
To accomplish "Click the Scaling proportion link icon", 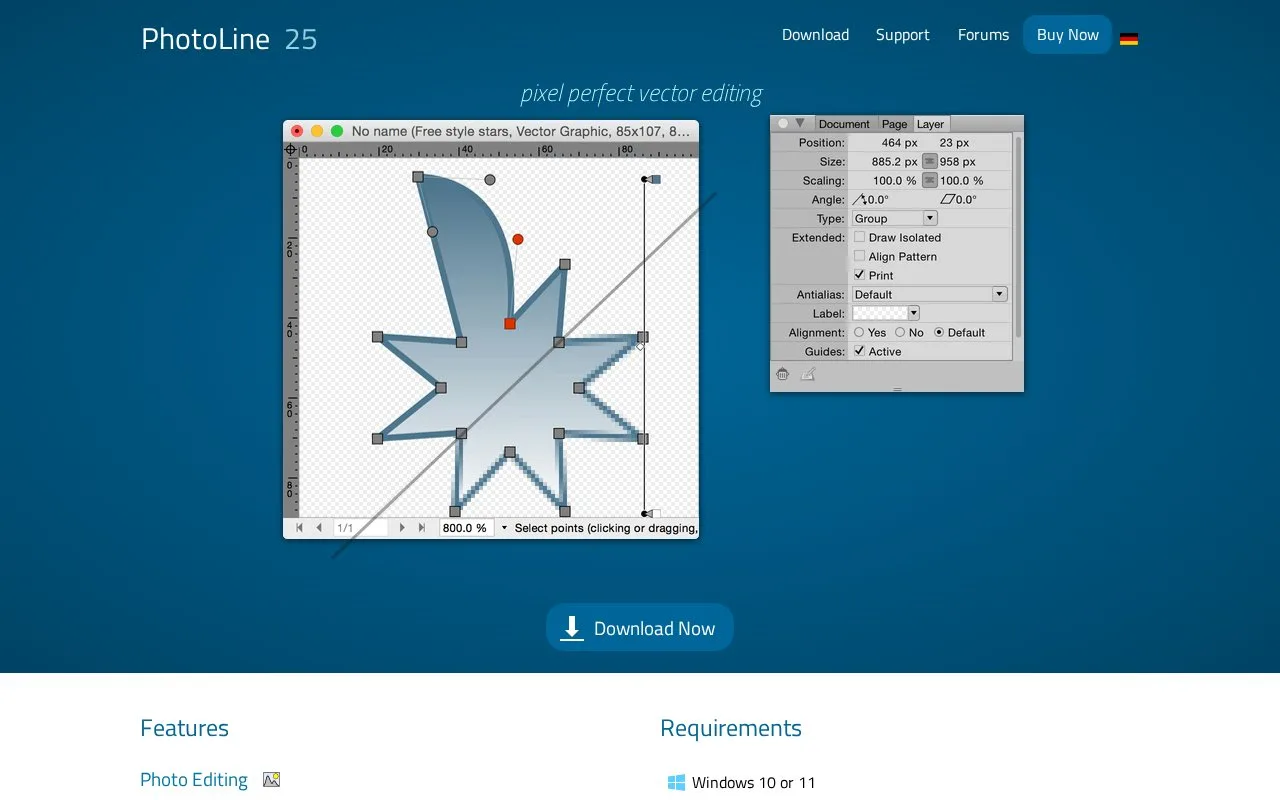I will tap(929, 180).
